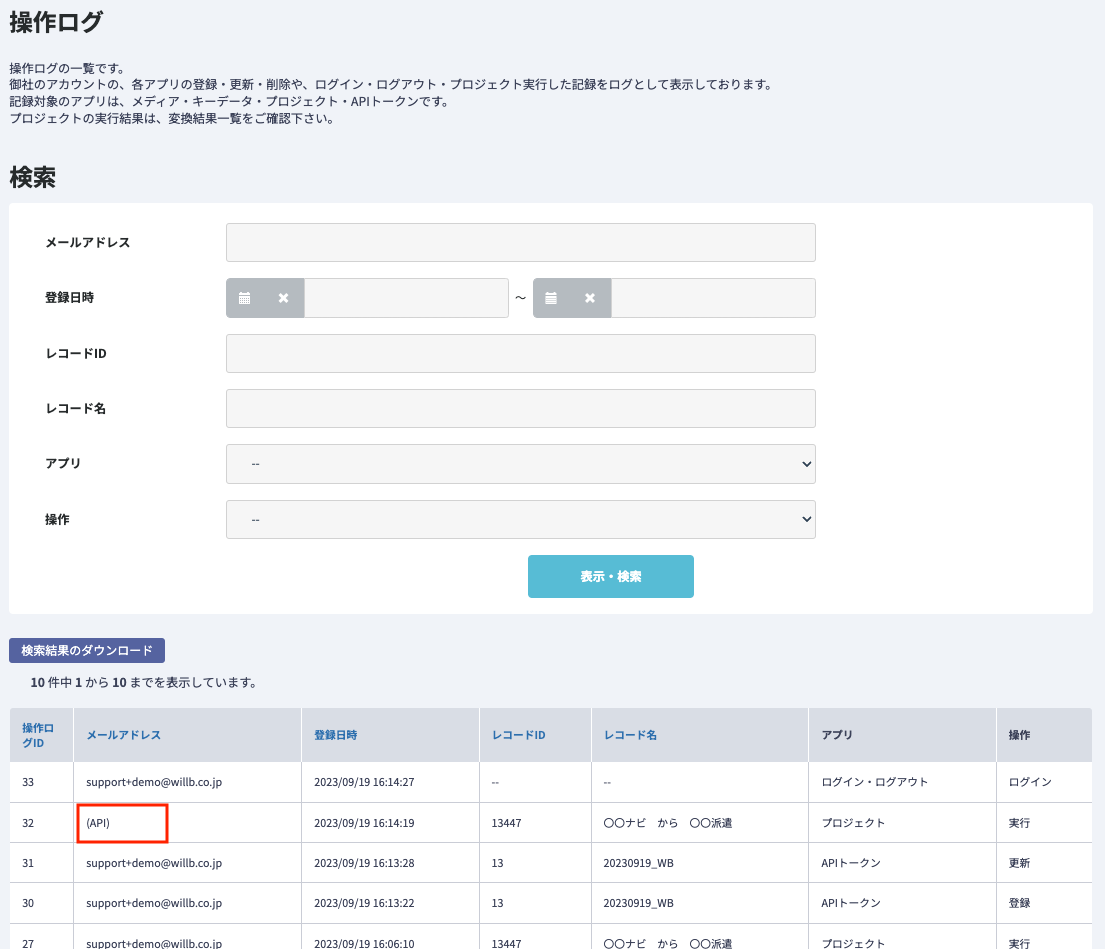This screenshot has height=949, width=1105.
Task: Click record ID 13447 in row 32
Action: coord(507,823)
